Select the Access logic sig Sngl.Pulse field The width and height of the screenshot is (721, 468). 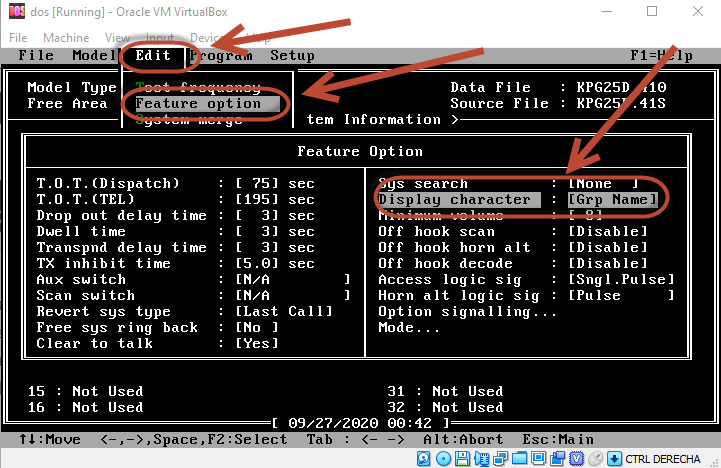coord(620,280)
